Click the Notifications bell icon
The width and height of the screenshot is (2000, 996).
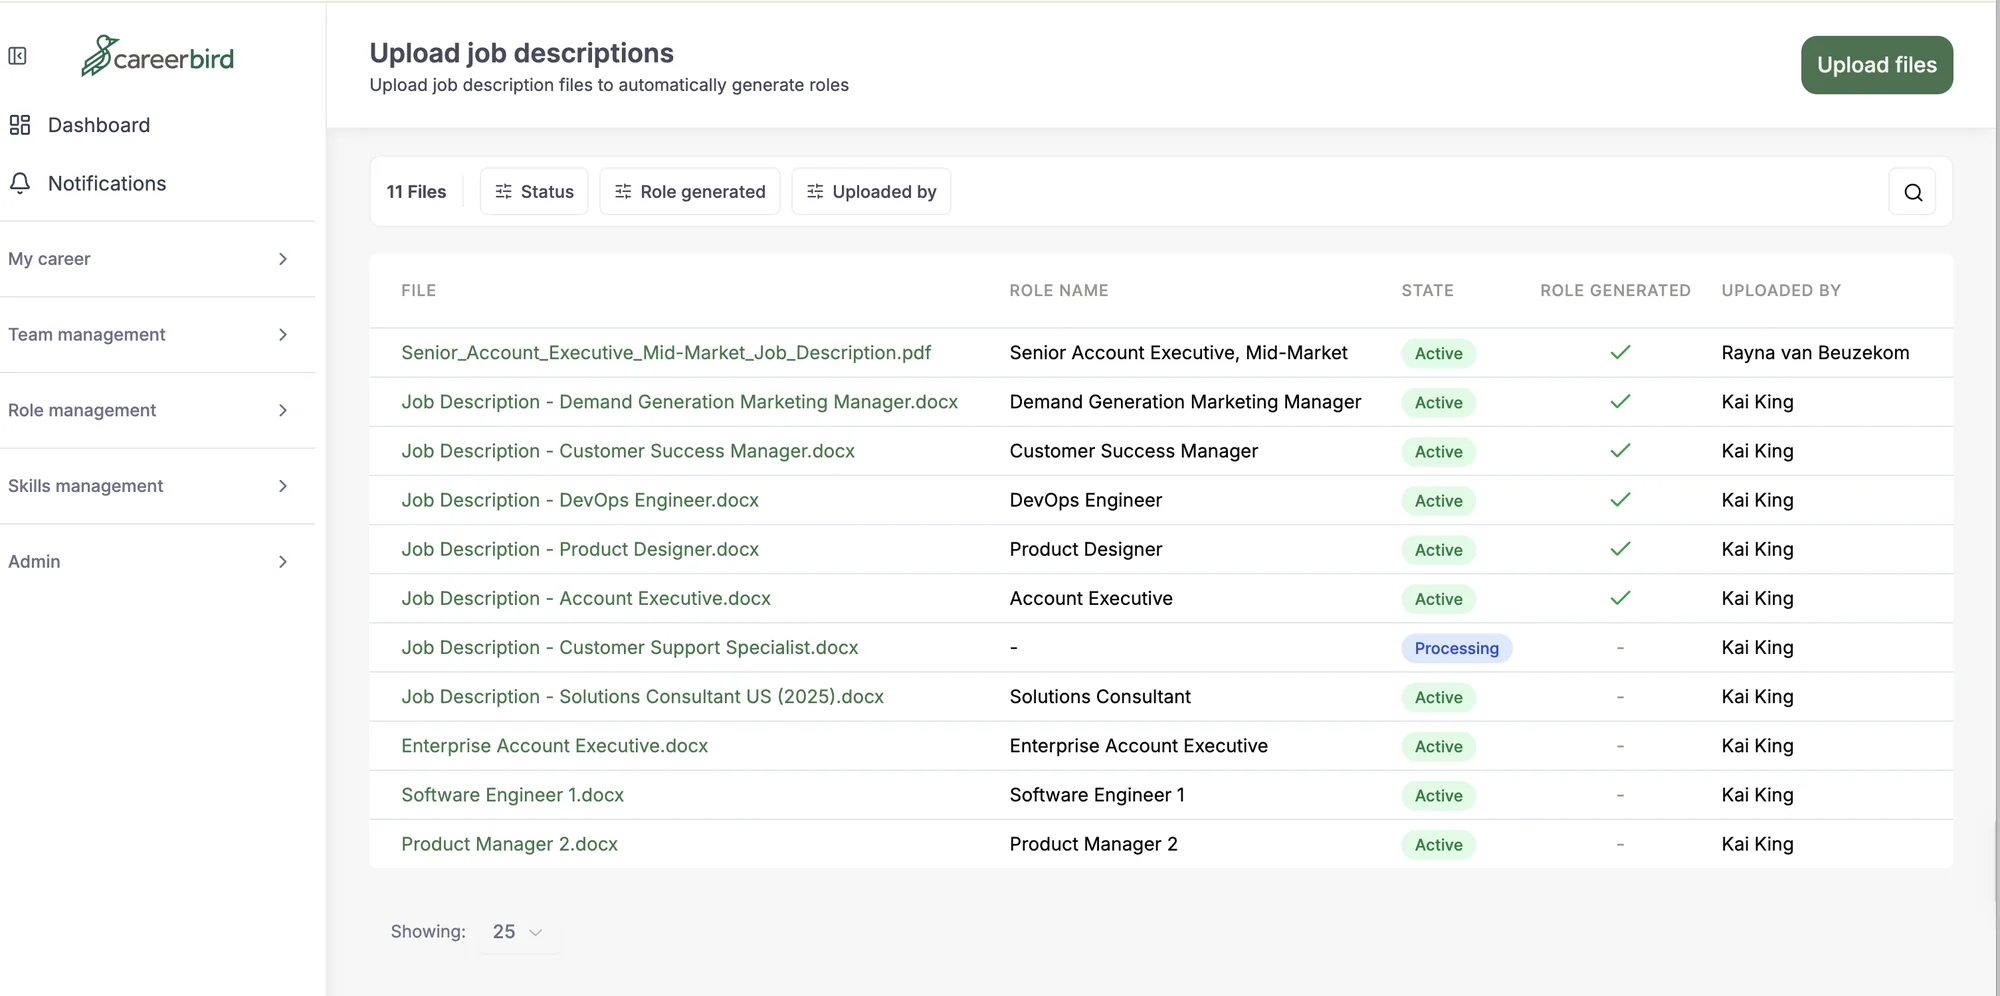point(20,183)
